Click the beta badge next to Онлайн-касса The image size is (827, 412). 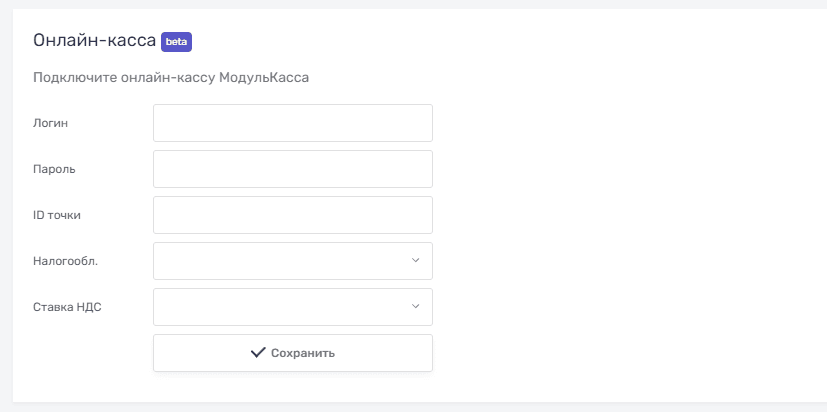(176, 42)
